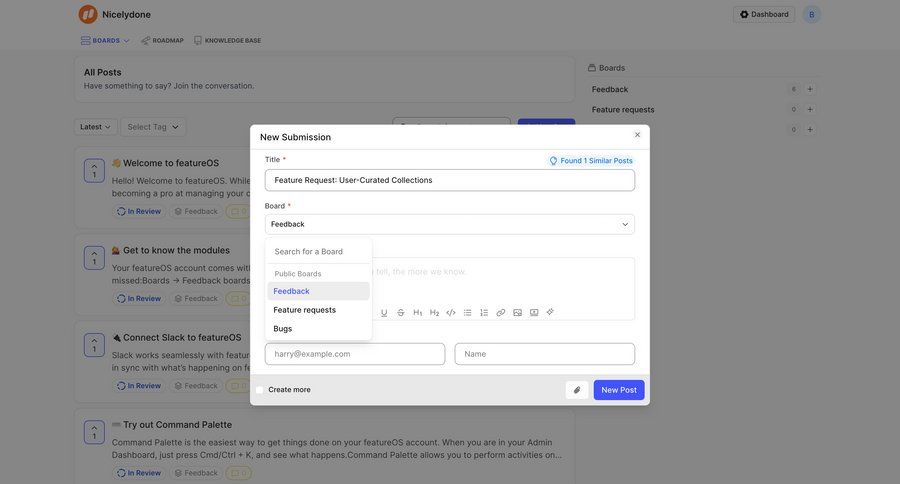
Task: Insert an image into the description
Action: 517,312
